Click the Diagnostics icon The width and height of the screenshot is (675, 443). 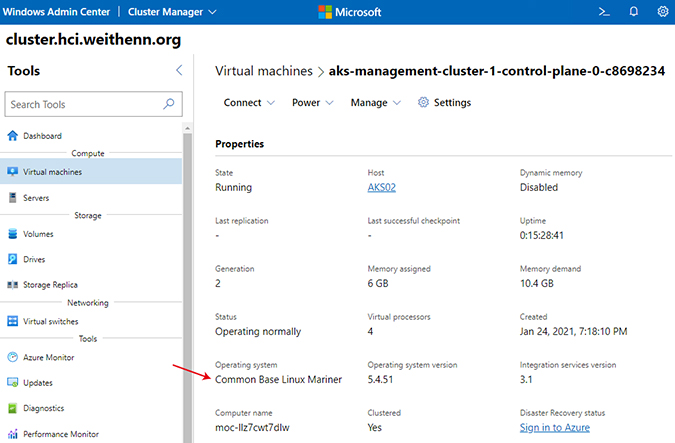(12, 408)
